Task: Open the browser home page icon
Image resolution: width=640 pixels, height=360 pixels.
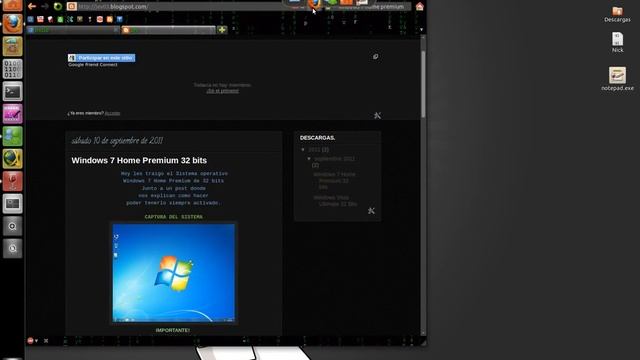Action: coord(420,7)
